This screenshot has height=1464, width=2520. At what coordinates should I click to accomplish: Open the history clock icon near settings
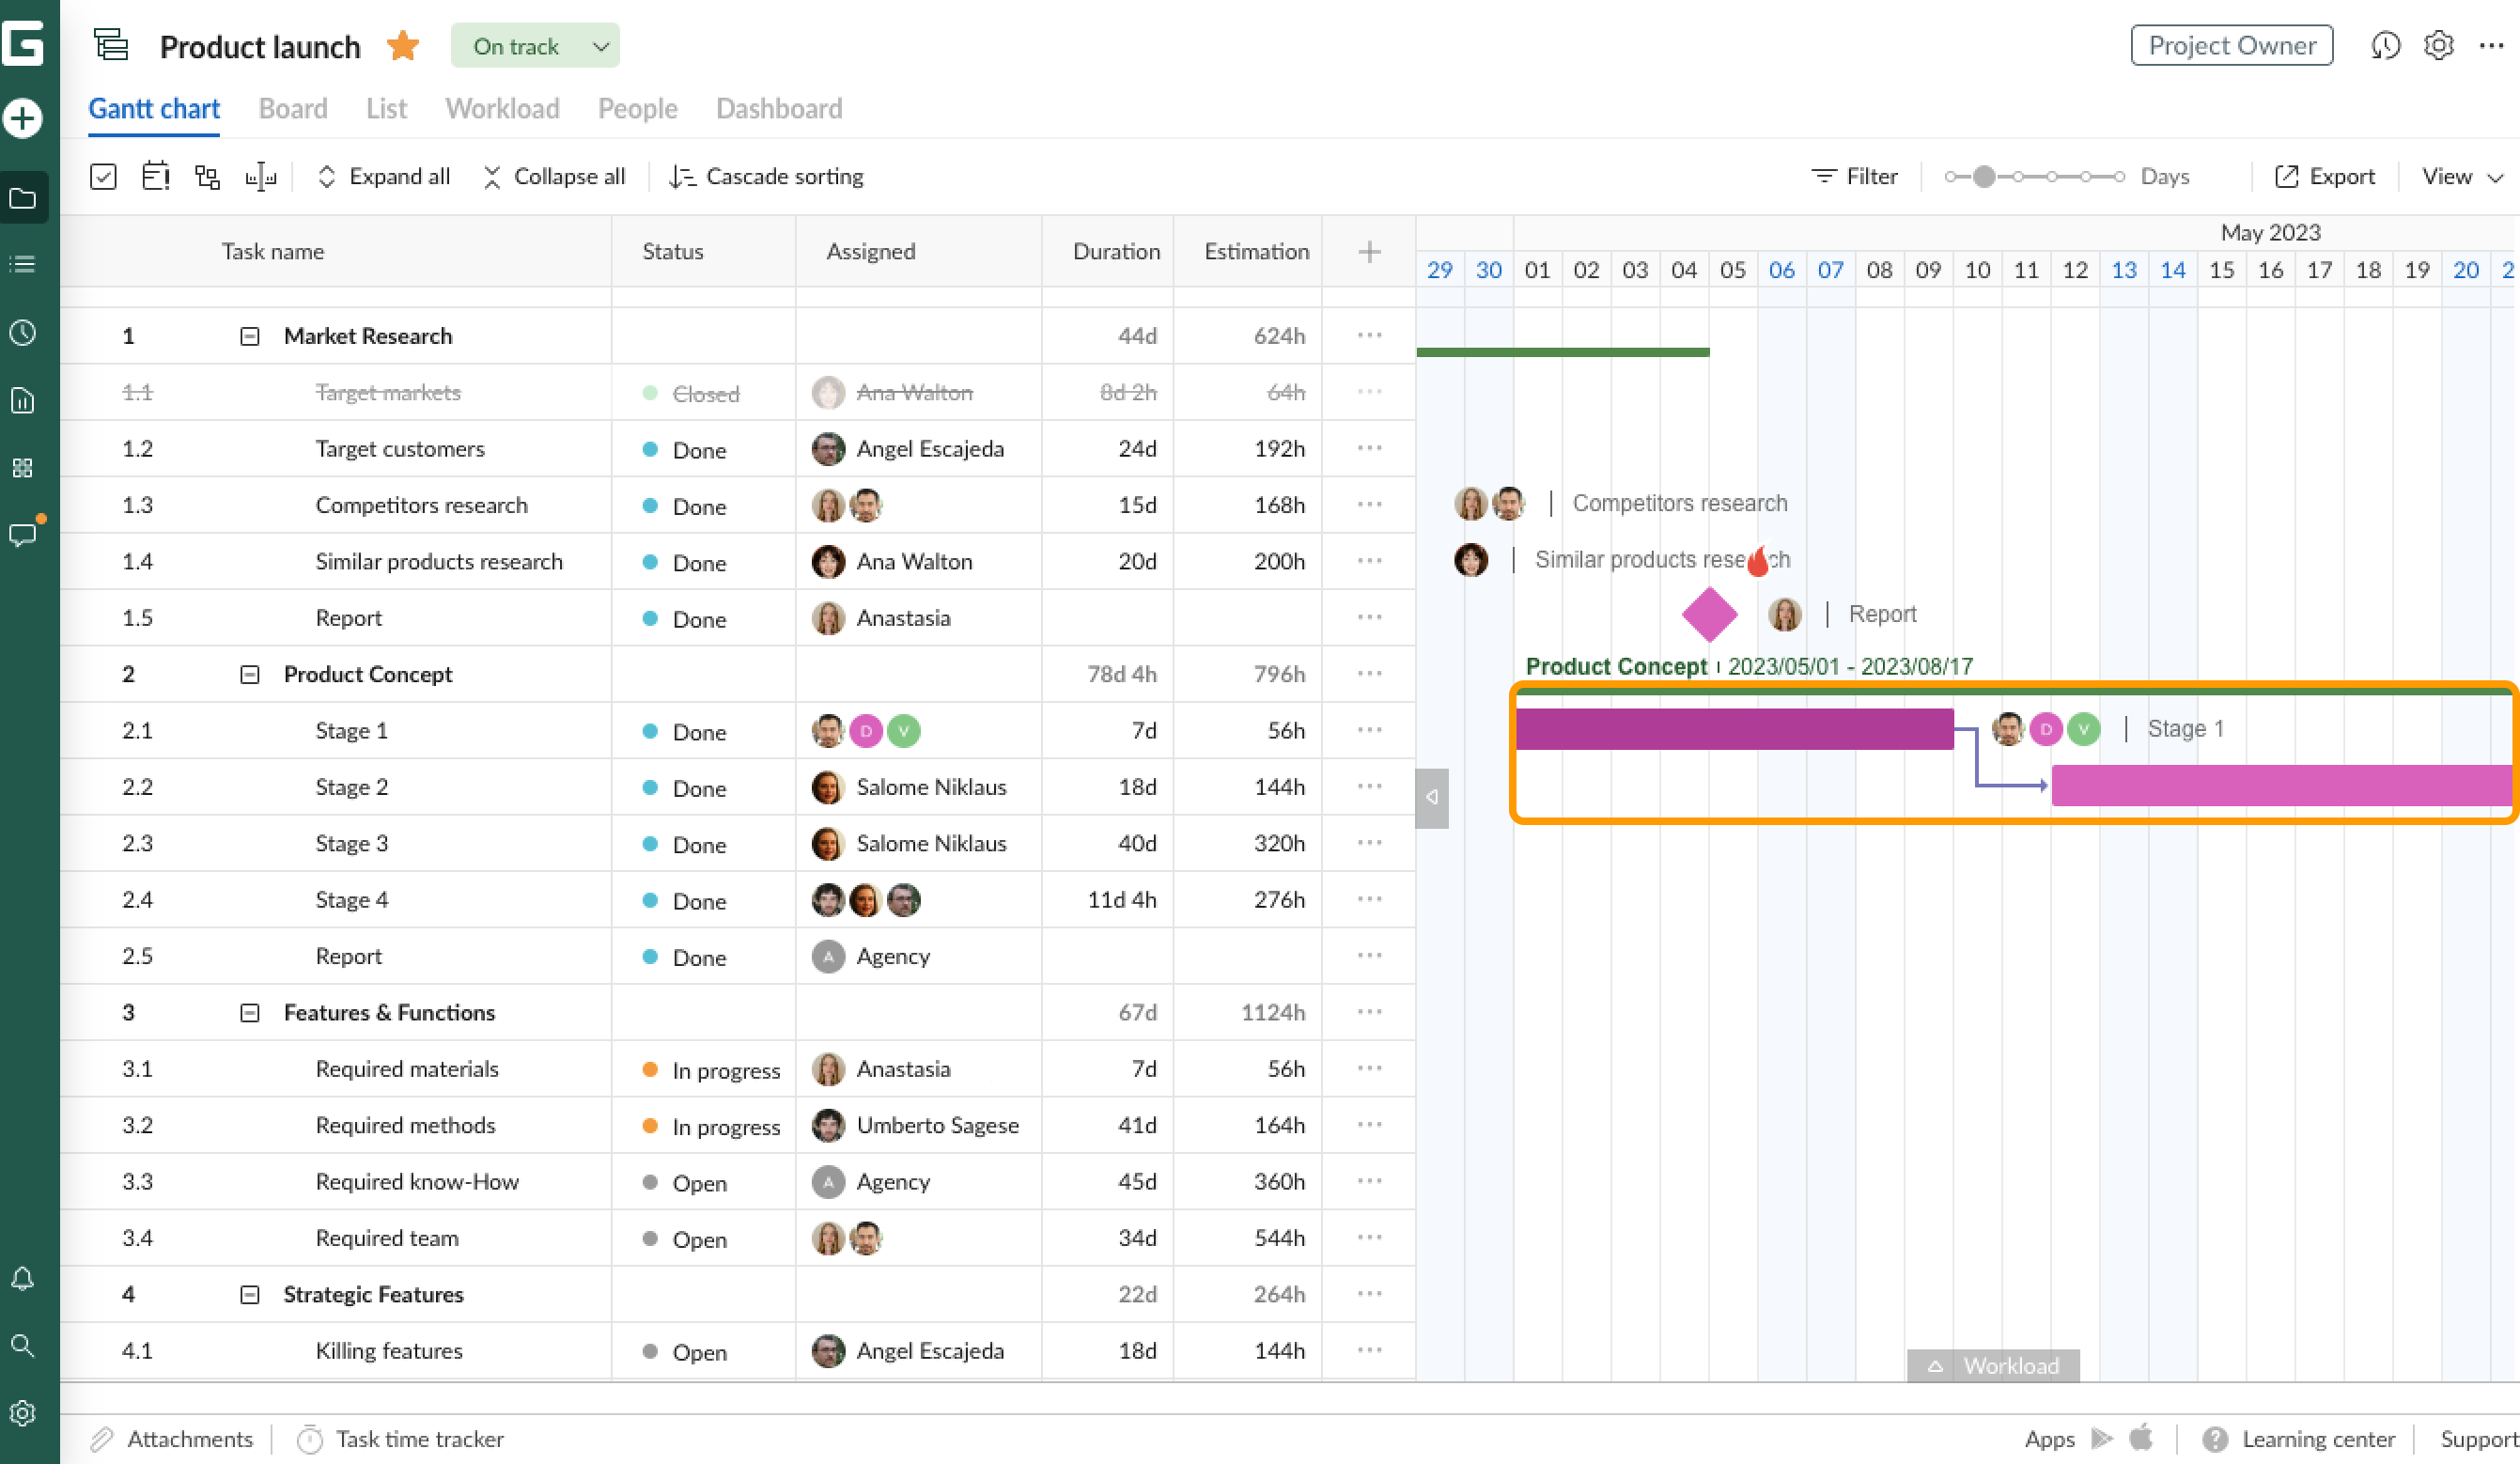click(x=2387, y=45)
